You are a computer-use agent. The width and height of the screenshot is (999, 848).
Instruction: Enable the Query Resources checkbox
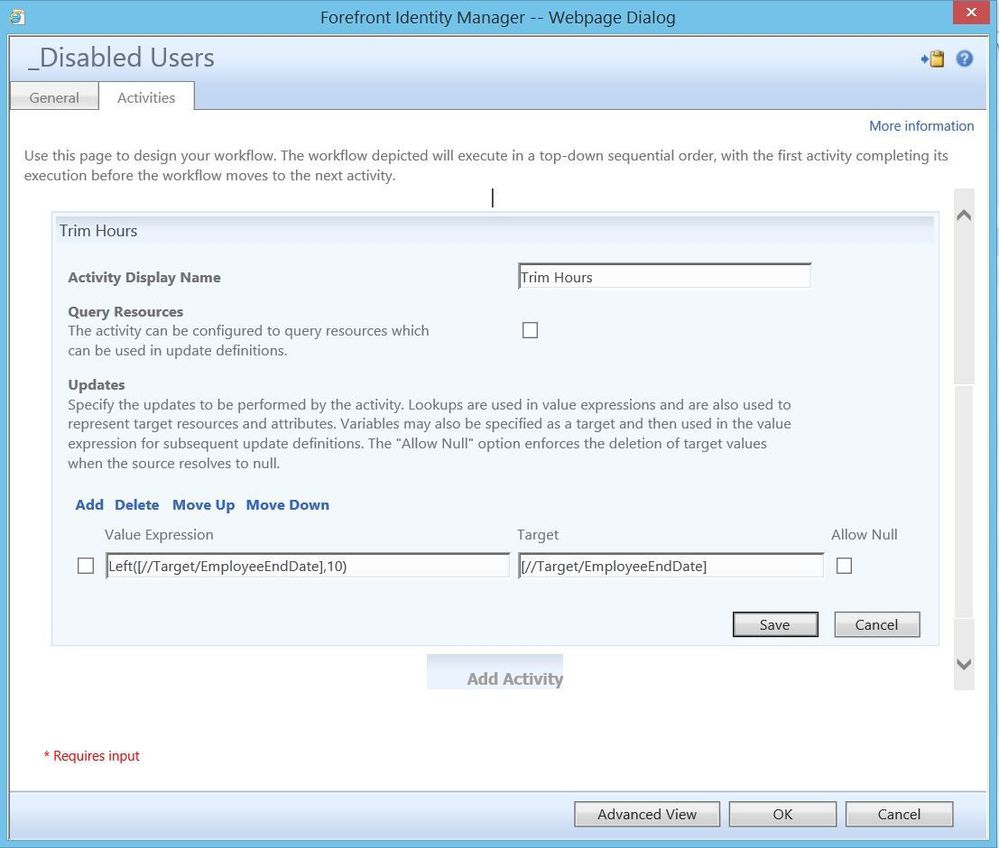click(530, 330)
